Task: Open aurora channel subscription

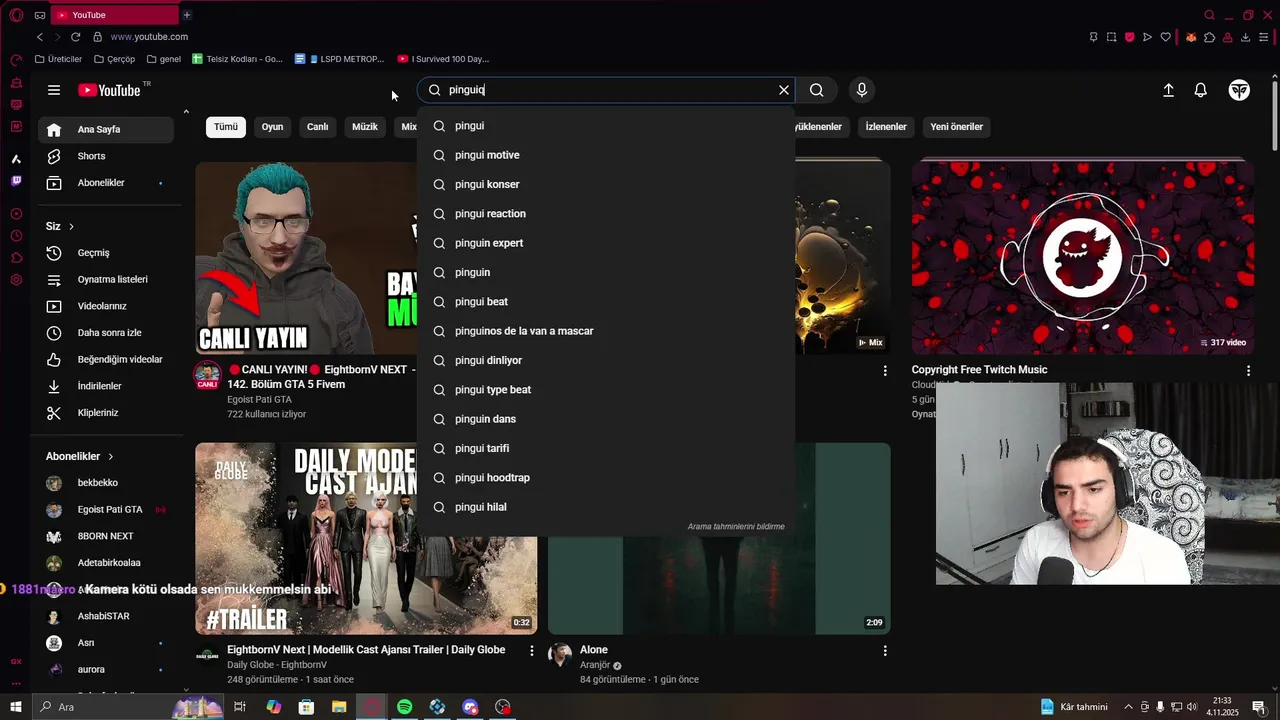Action: click(x=106, y=669)
